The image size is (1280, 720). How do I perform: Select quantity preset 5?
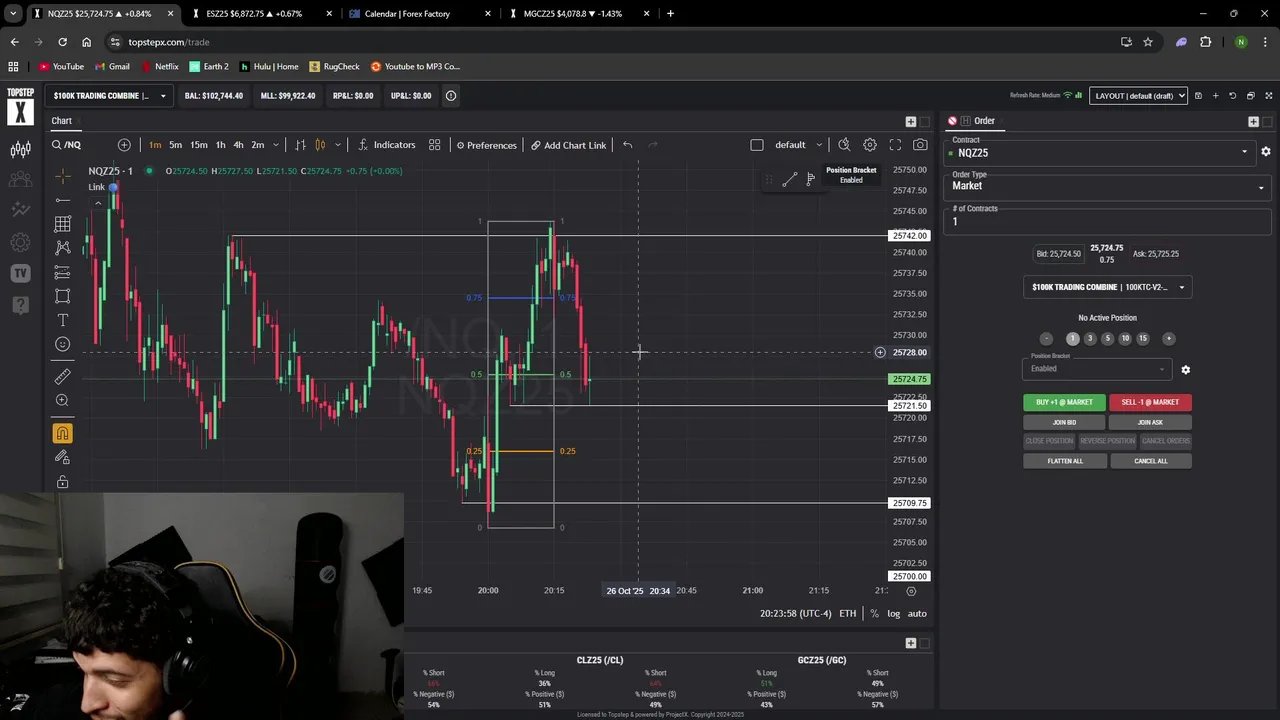1107,339
